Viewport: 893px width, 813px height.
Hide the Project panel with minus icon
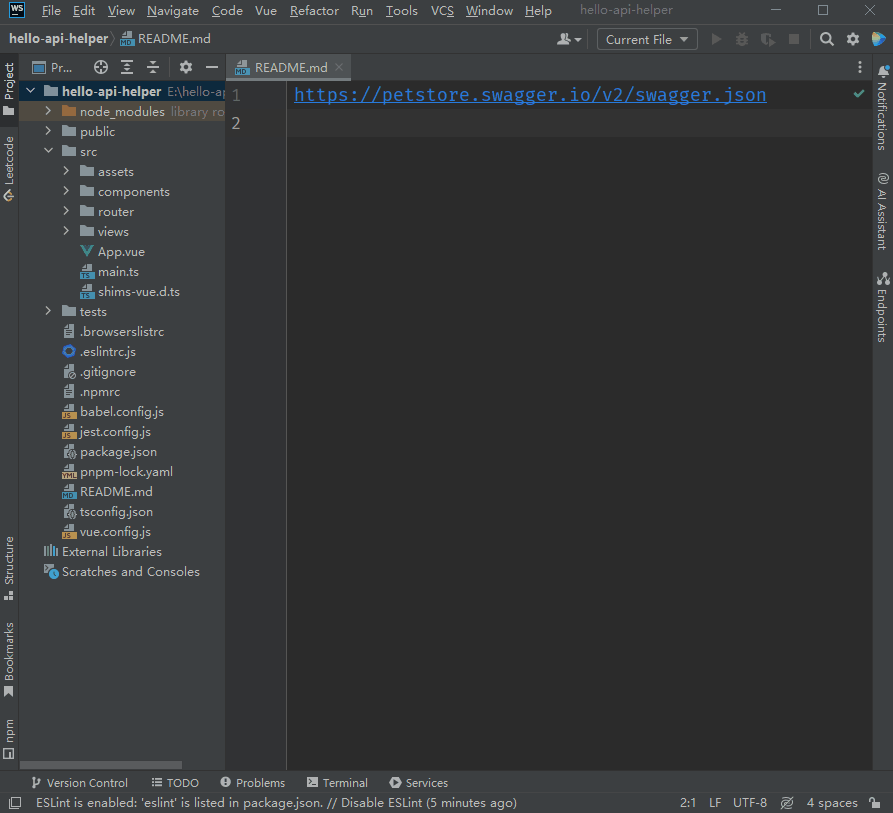211,67
